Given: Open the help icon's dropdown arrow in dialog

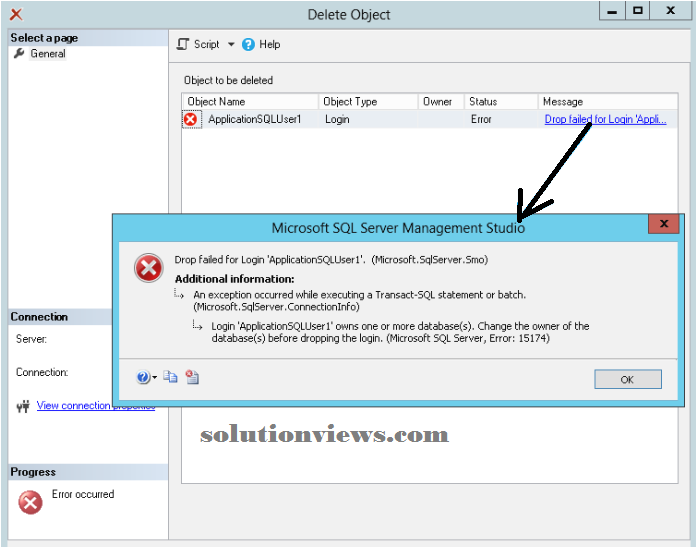Looking at the screenshot, I should coord(154,378).
